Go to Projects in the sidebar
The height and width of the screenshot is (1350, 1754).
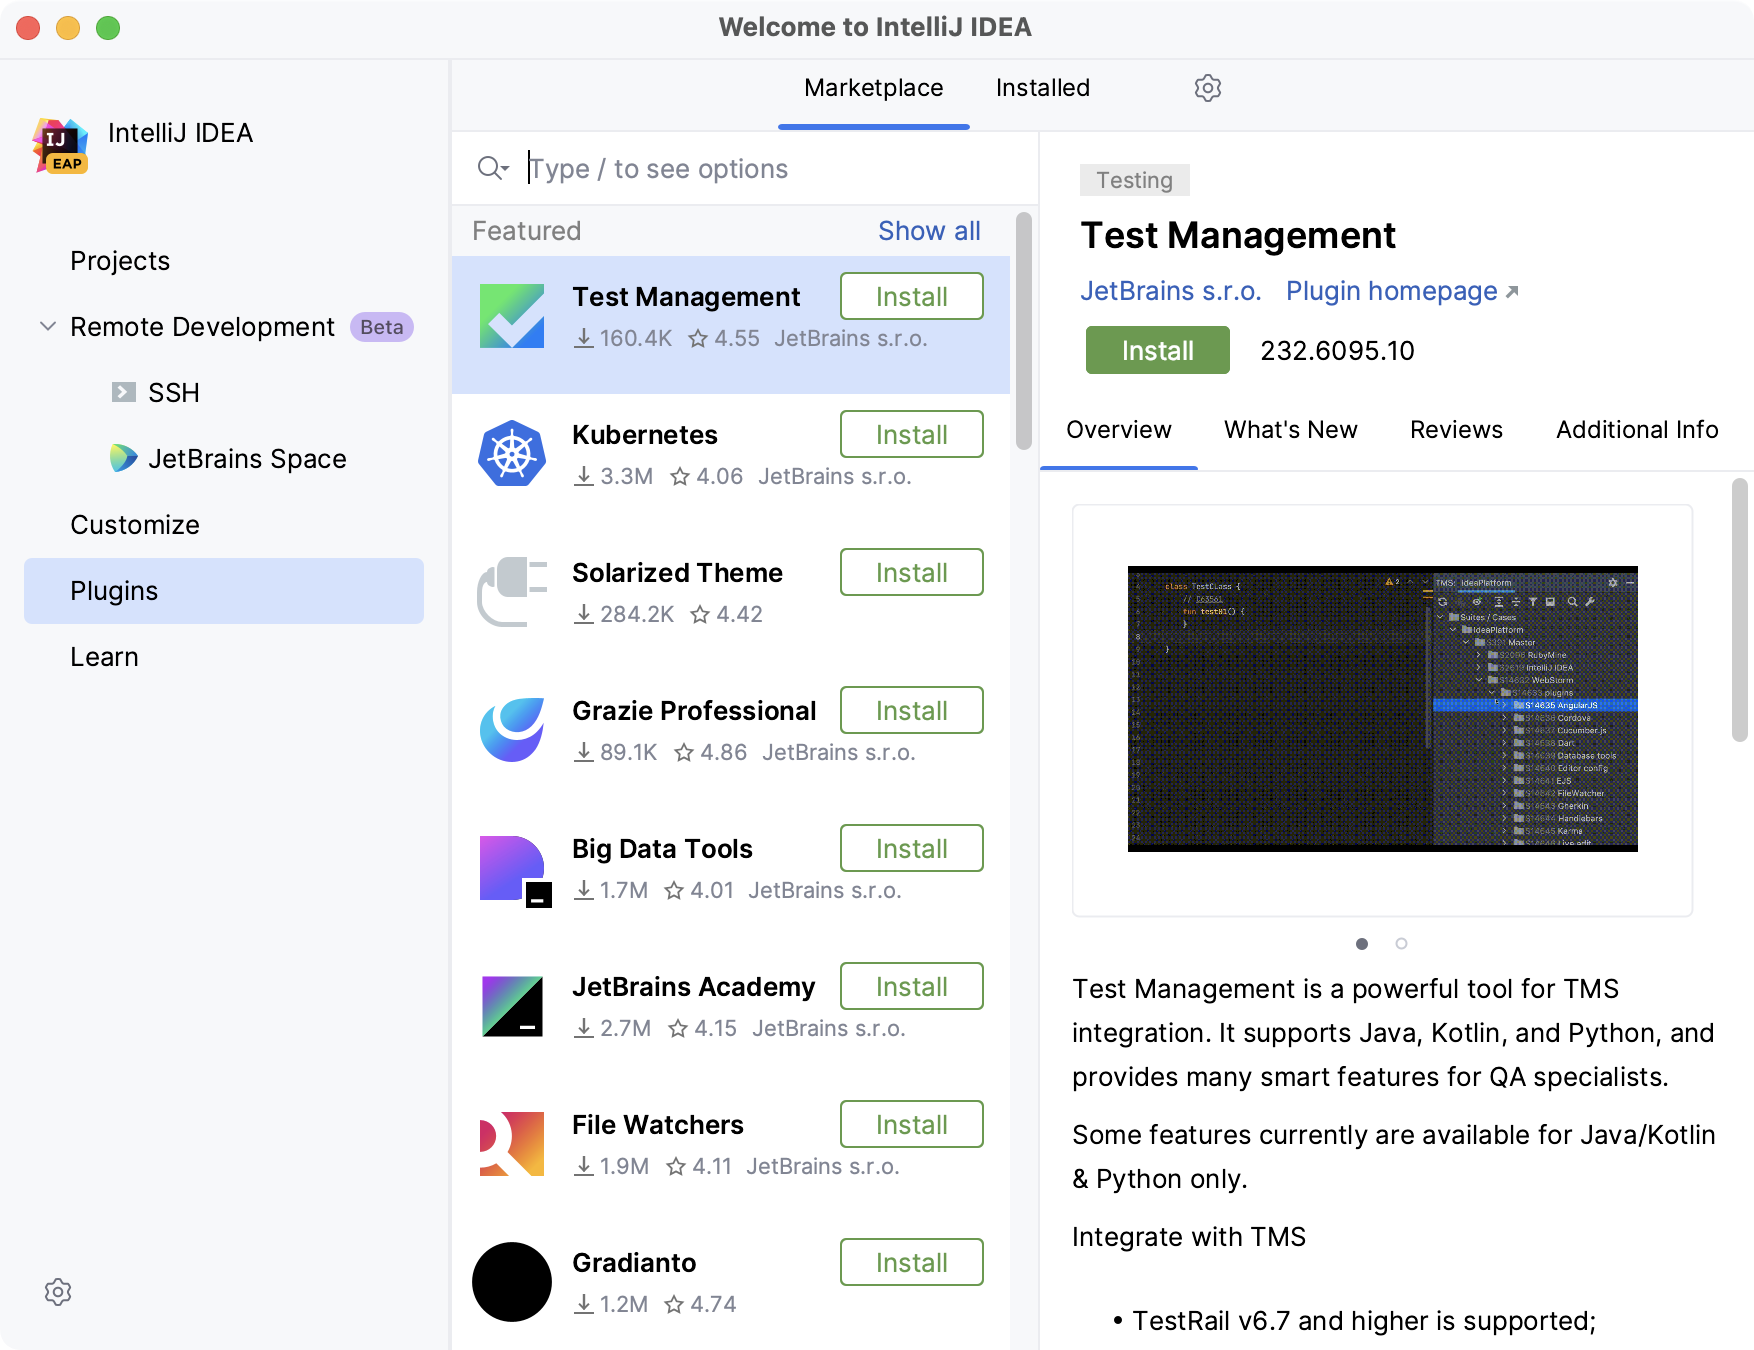pyautogui.click(x=120, y=261)
